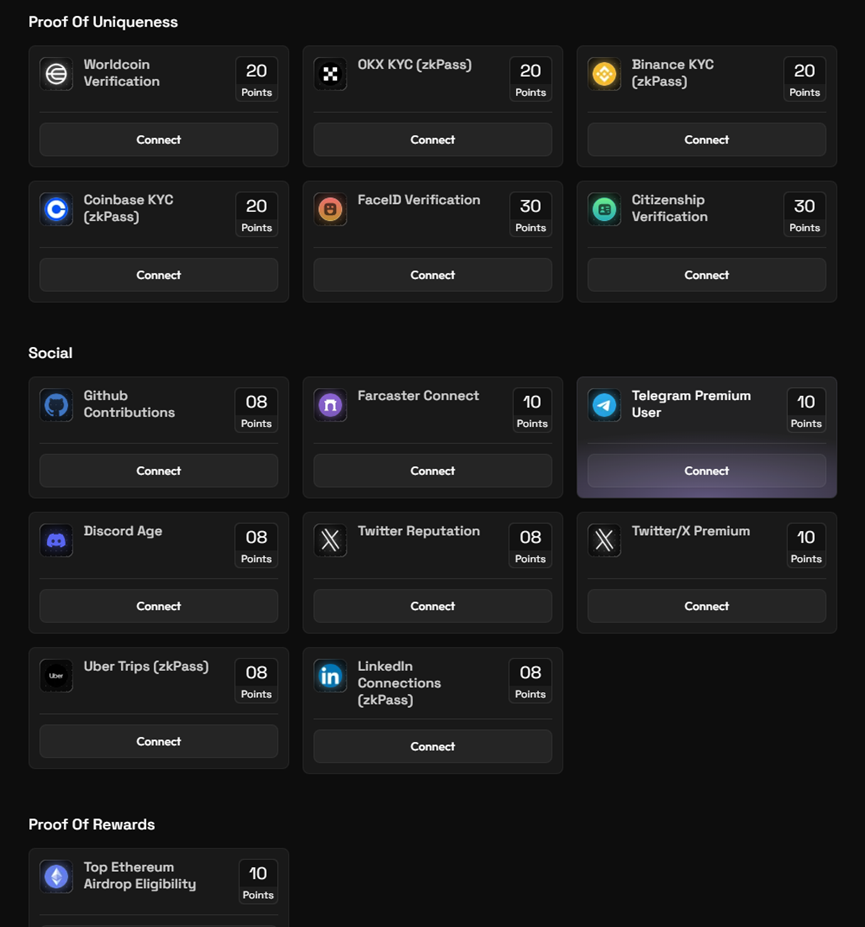The image size is (865, 927).
Task: Click the Twitter/X Premium 10 points badge
Action: (805, 545)
